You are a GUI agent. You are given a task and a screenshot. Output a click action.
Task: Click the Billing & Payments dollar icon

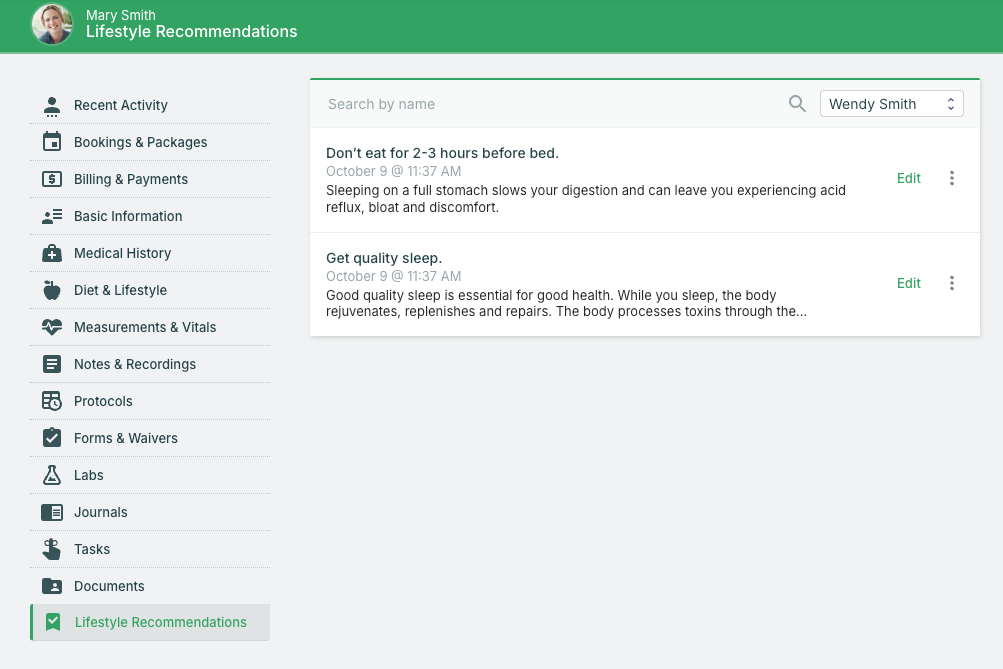coord(52,179)
